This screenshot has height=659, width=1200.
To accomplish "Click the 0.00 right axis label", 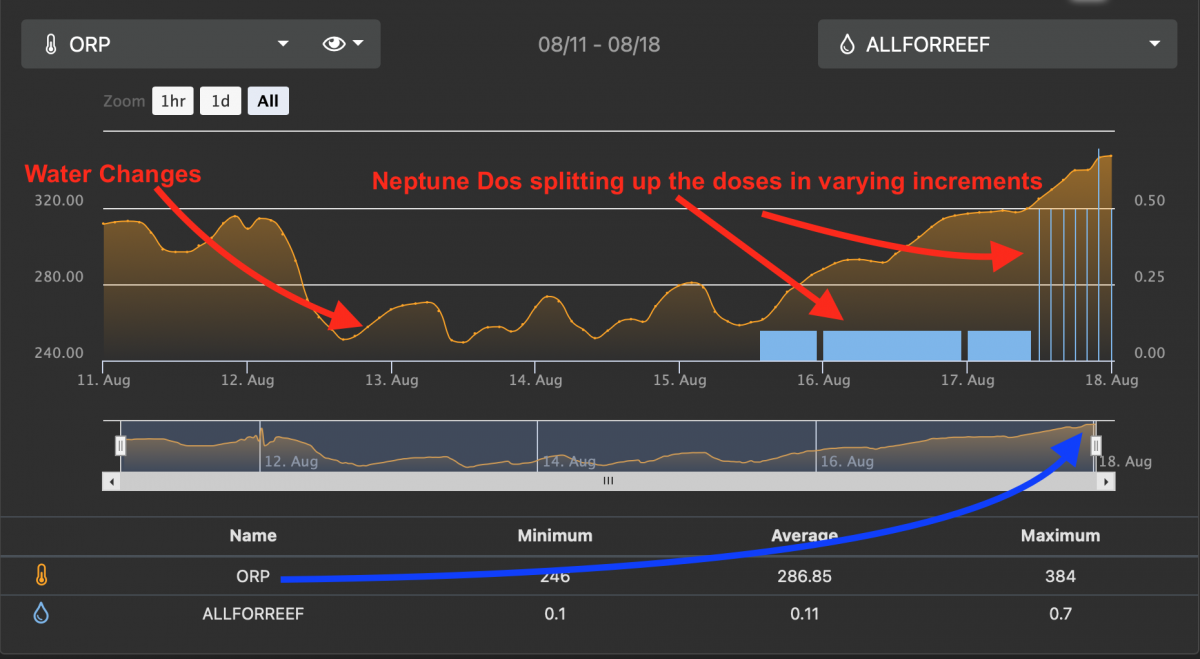I will point(1148,353).
